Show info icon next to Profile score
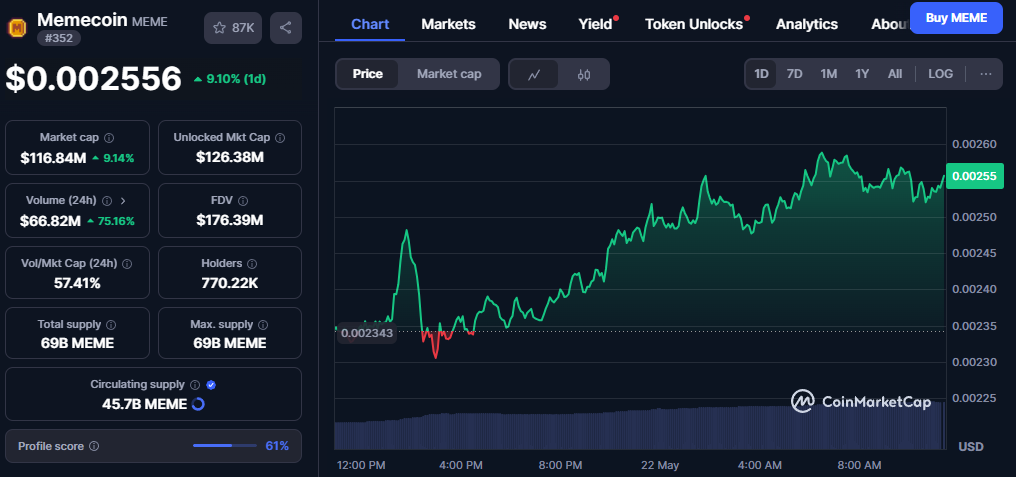 coord(94,446)
